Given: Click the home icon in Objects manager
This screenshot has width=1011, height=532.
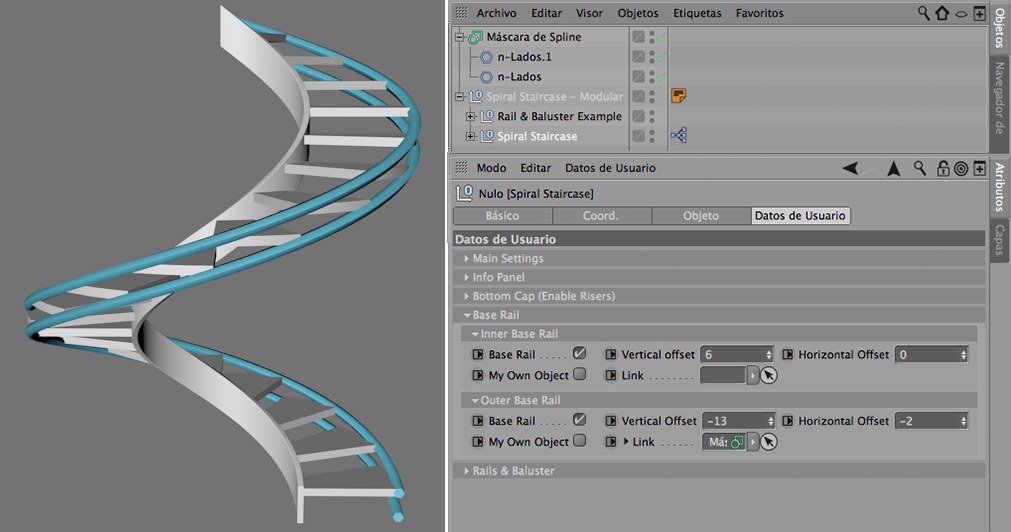Looking at the screenshot, I should (942, 13).
